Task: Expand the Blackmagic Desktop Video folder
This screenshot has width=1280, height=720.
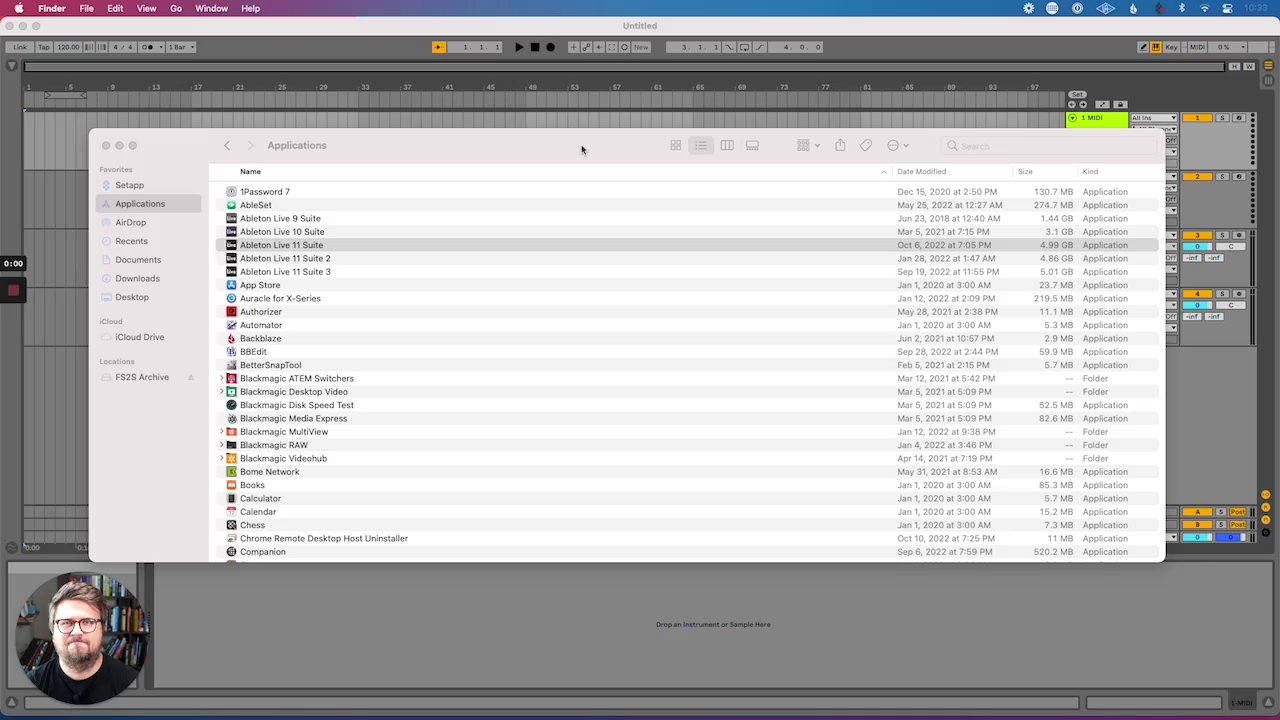Action: 222,392
